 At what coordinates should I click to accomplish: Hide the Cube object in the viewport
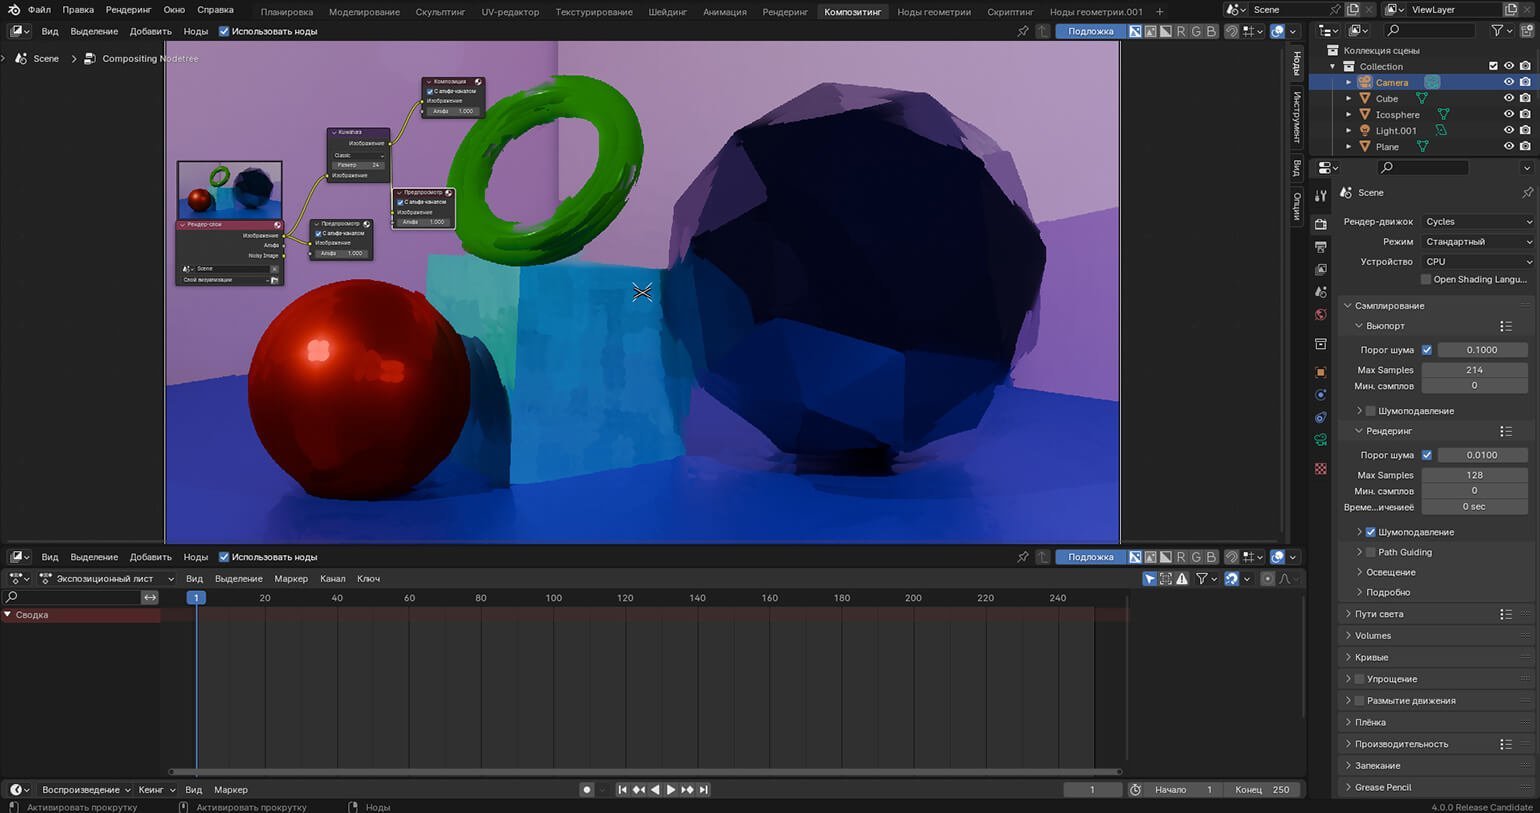tap(1508, 98)
